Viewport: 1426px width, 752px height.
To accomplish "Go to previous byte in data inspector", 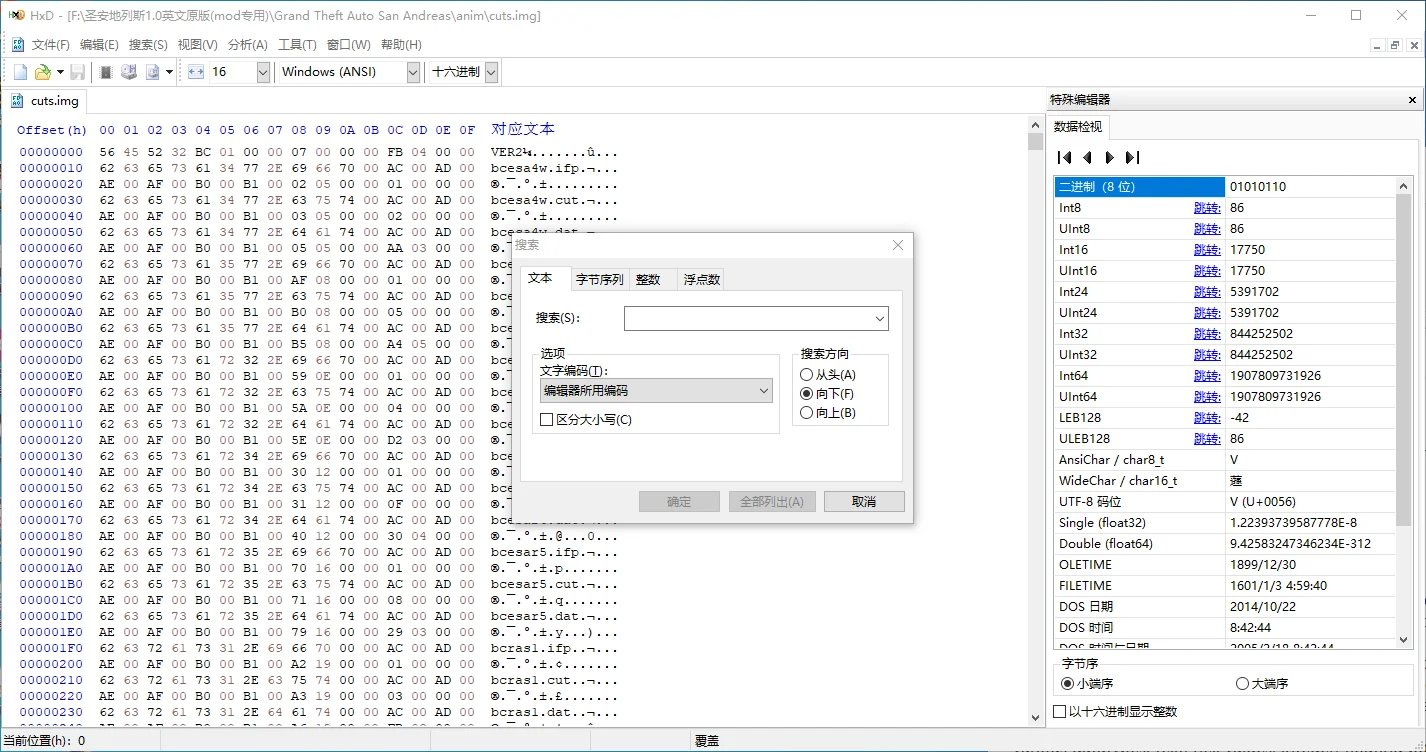I will click(x=1087, y=157).
